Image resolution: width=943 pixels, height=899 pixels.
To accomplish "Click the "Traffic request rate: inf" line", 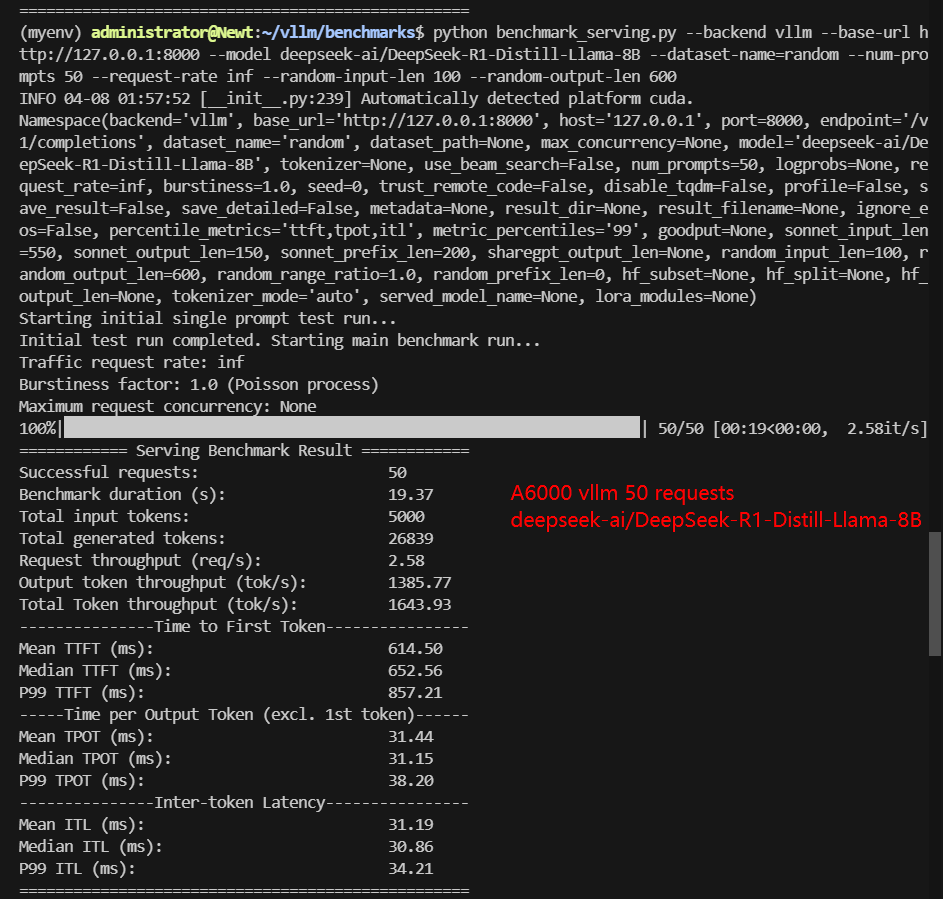I will 132,362.
